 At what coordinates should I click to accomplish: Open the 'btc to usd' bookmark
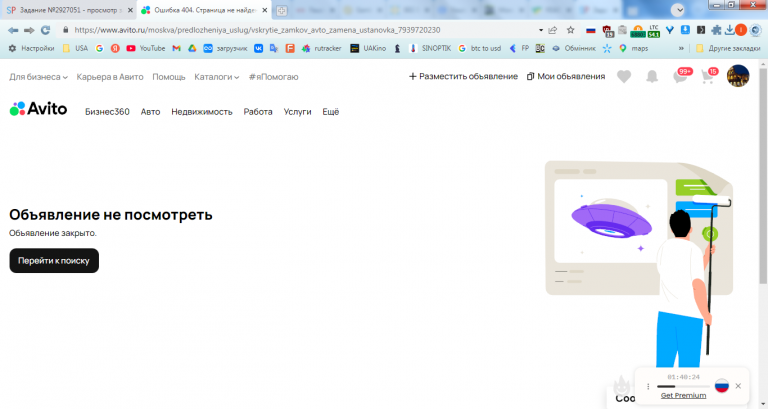click(480, 48)
